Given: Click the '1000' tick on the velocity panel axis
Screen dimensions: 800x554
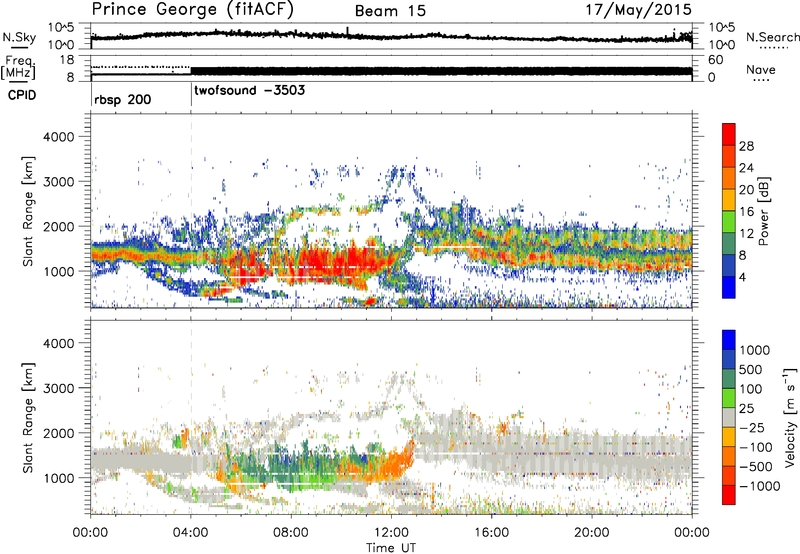Looking at the screenshot, I should click(x=58, y=478).
